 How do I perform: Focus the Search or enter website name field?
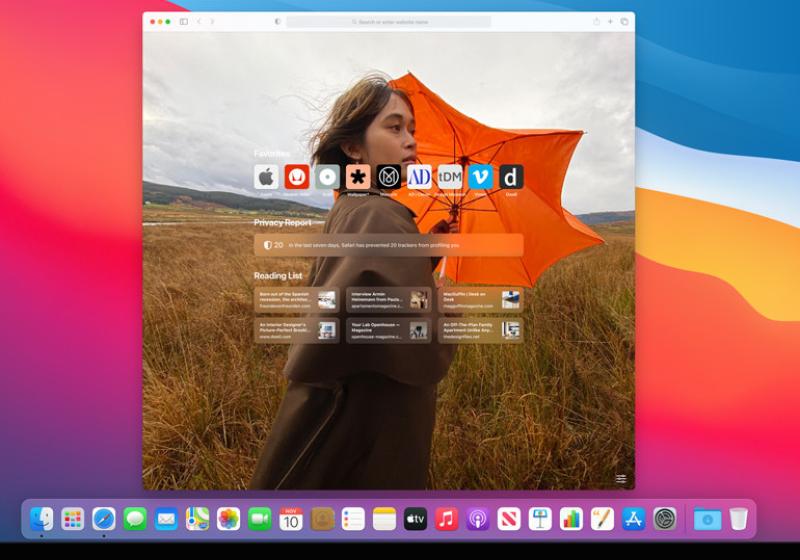(x=389, y=22)
